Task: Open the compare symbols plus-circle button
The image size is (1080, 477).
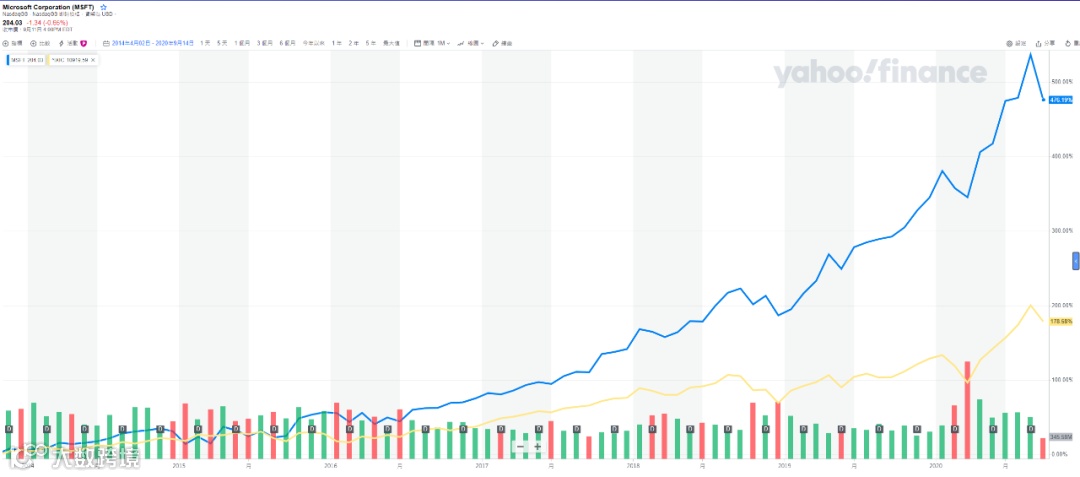Action: tap(40, 43)
